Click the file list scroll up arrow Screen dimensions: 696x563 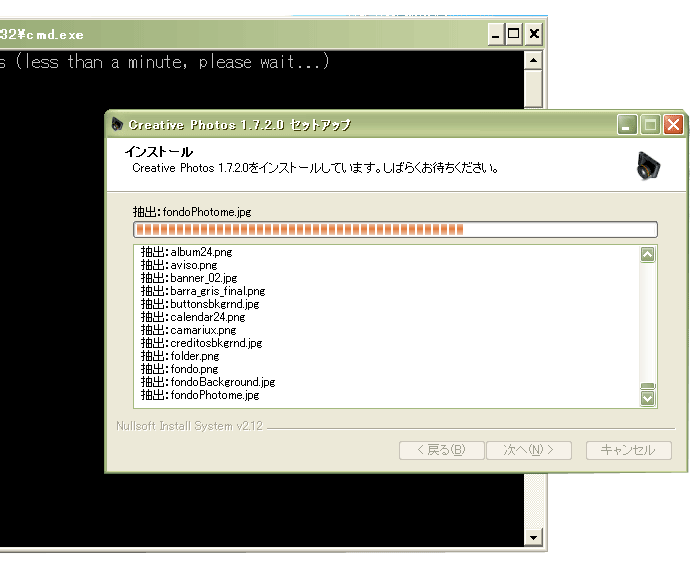tap(648, 254)
